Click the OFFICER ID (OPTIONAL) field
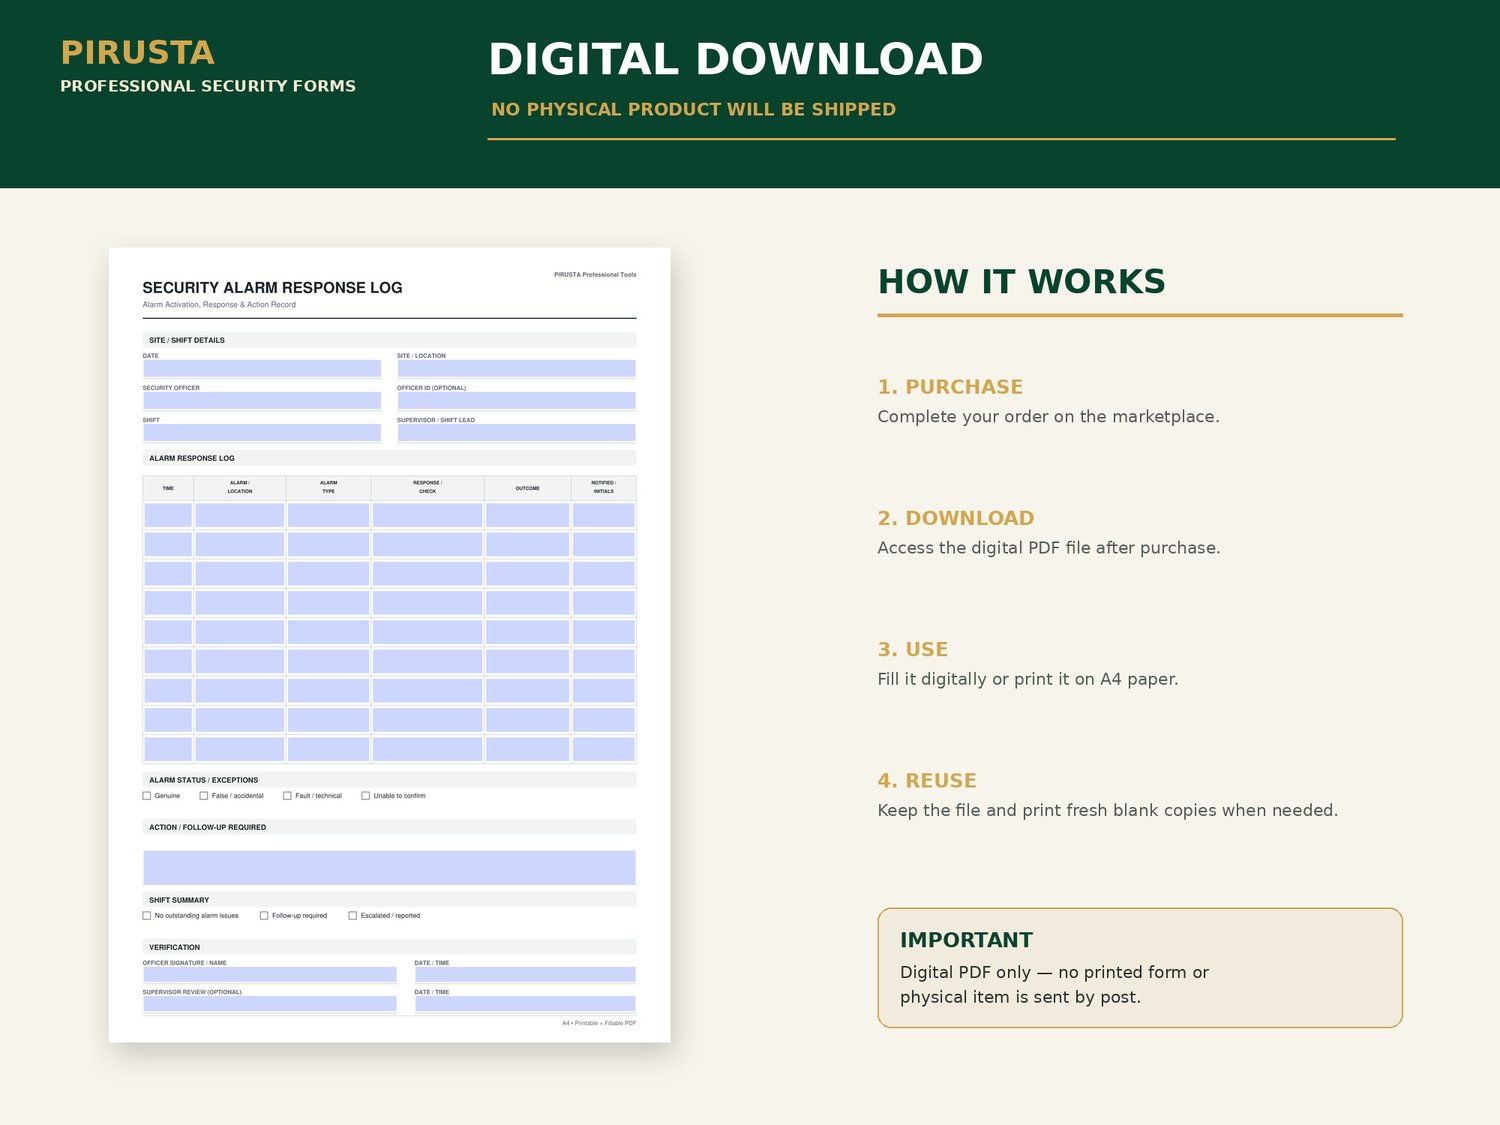Screen dimensions: 1500x1125 pos(516,401)
